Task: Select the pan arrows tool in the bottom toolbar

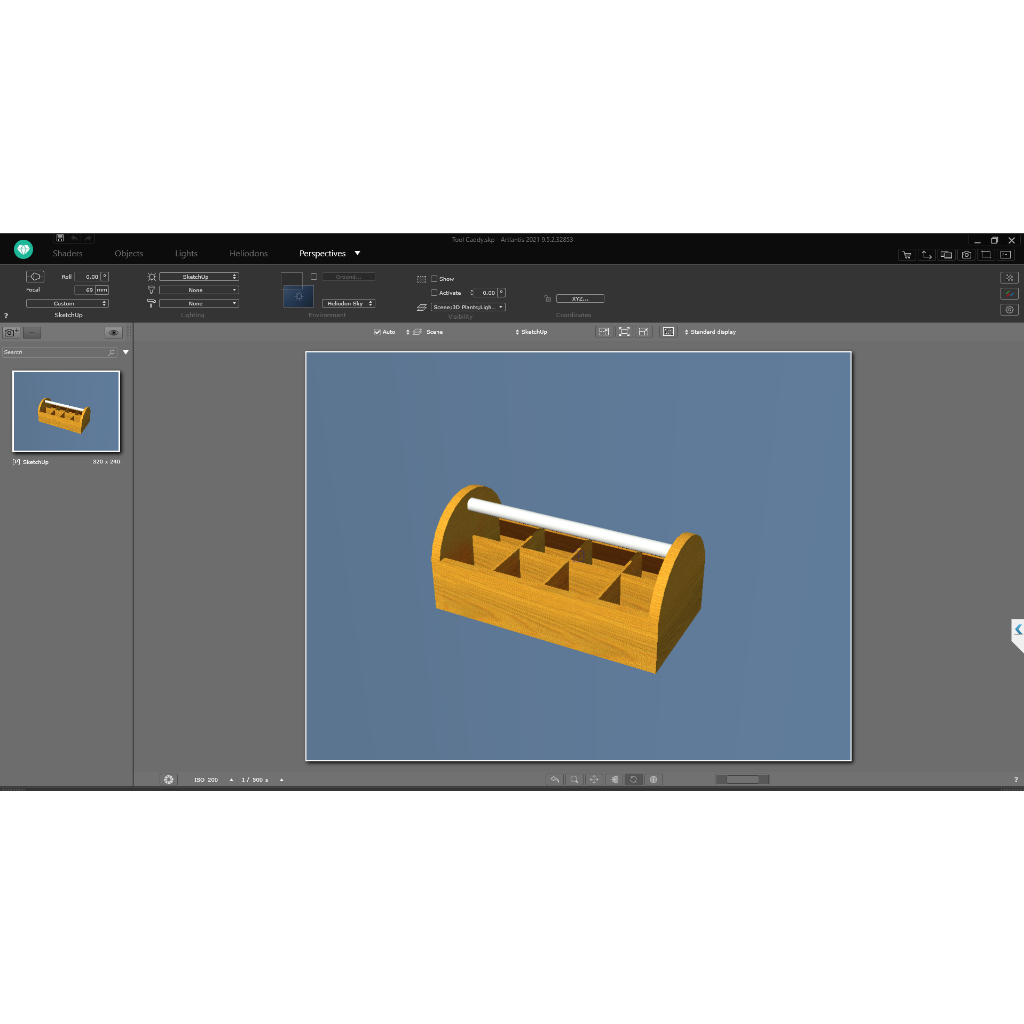Action: tap(594, 779)
